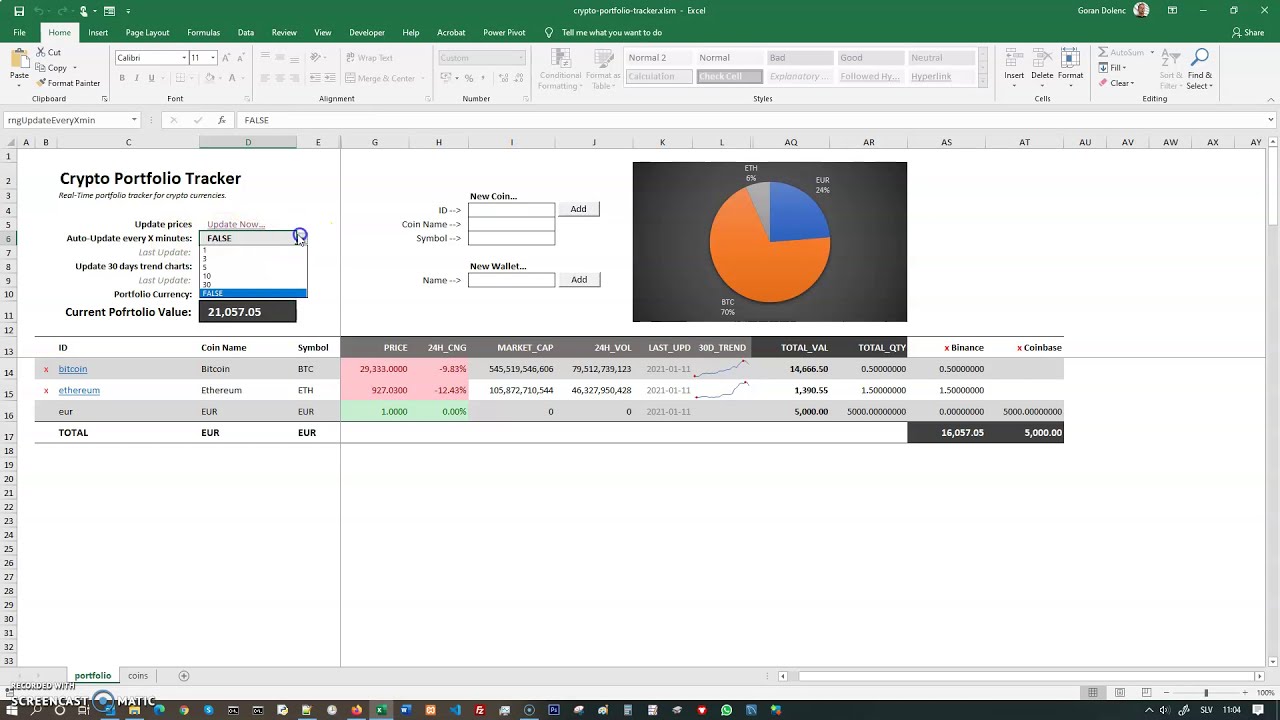Open the font size dropdown showing 11
Image resolution: width=1280 pixels, height=720 pixels.
pos(212,58)
